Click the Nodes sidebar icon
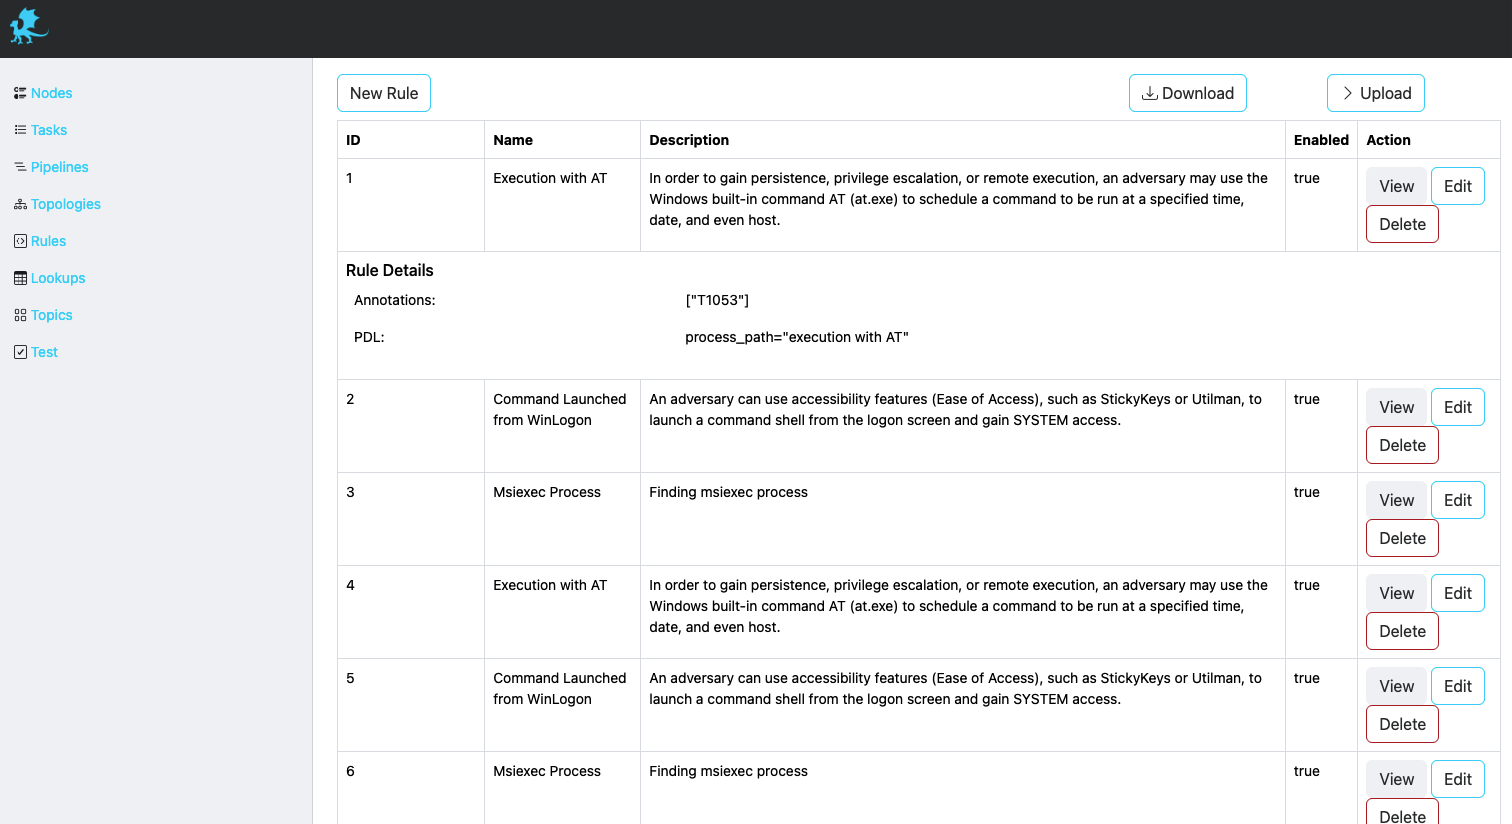 pos(20,93)
